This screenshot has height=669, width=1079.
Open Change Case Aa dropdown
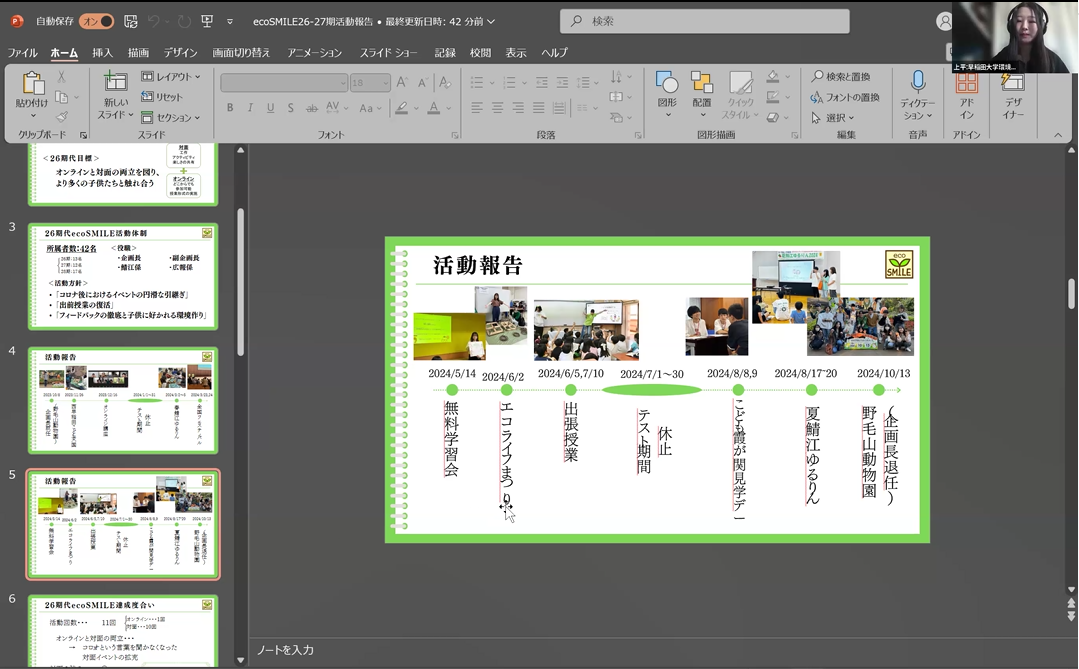point(370,108)
